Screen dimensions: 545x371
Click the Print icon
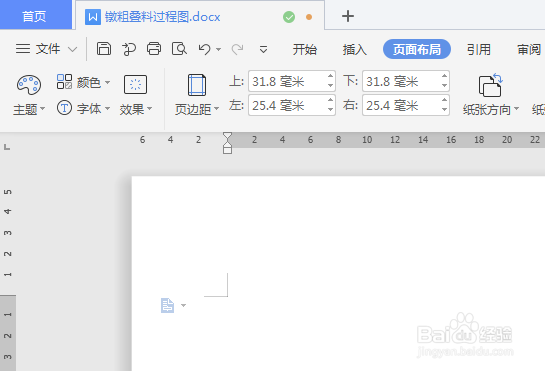(x=154, y=49)
